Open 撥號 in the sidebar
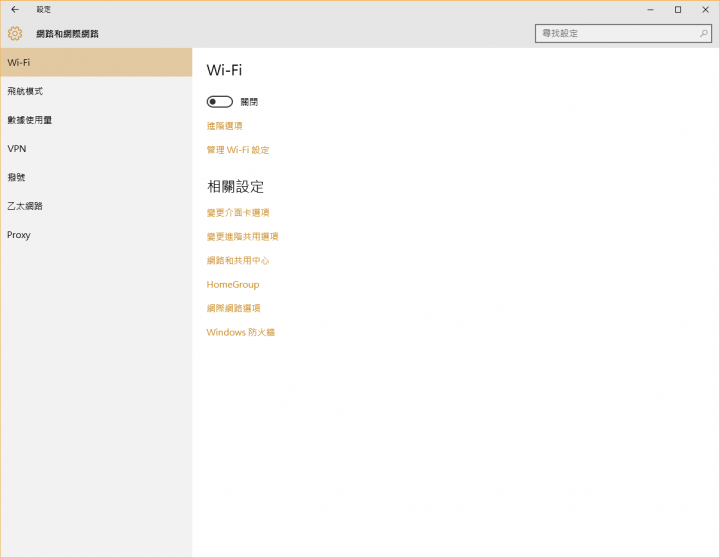Screen dimensions: 720x558 tap(96, 177)
